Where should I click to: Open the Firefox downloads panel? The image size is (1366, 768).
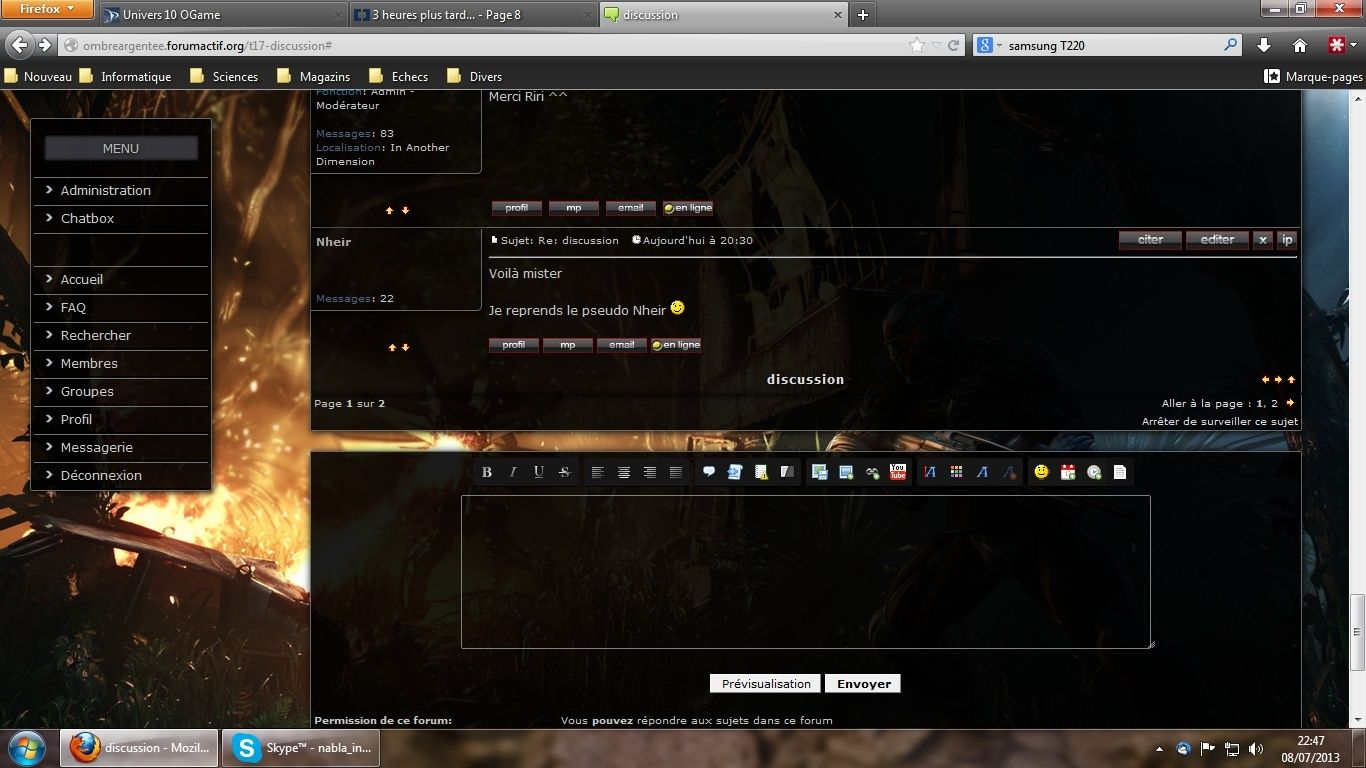point(1264,45)
